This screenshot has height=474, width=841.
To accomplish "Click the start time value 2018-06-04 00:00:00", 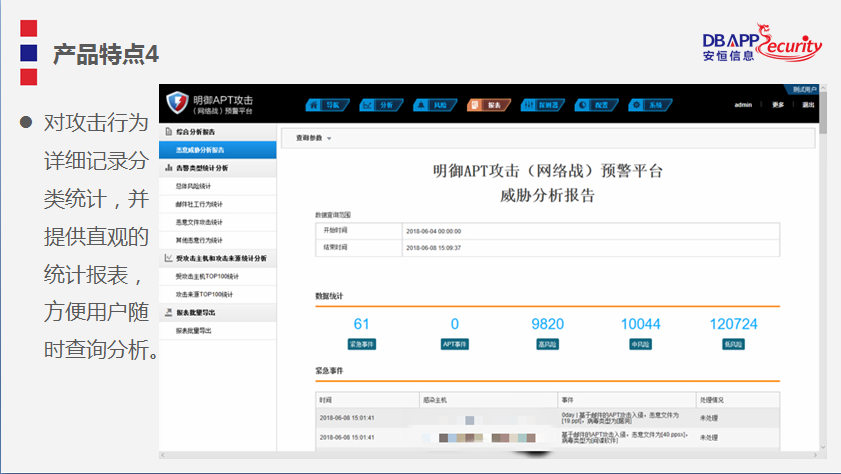I will click(x=433, y=232).
